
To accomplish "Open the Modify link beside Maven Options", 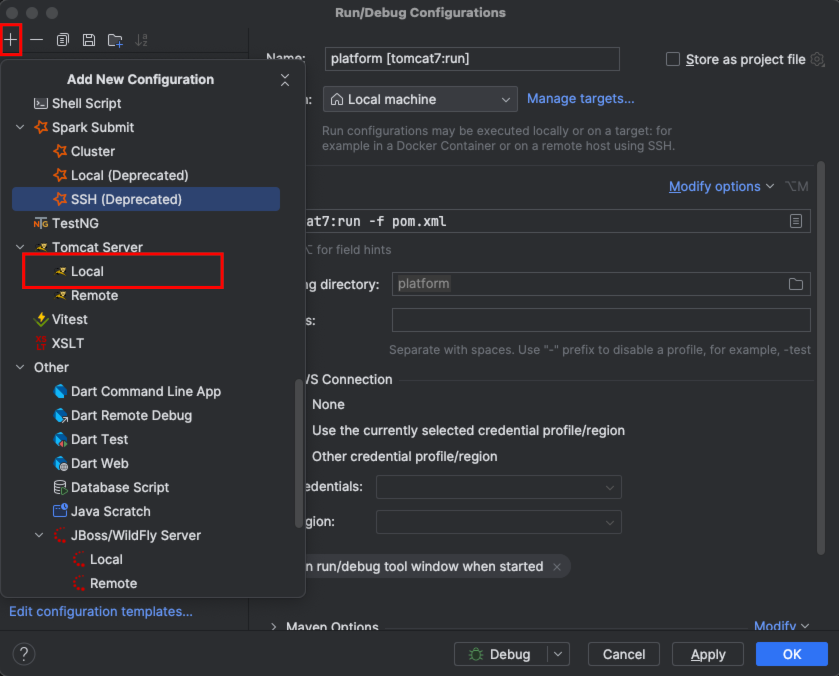I will (781, 626).
